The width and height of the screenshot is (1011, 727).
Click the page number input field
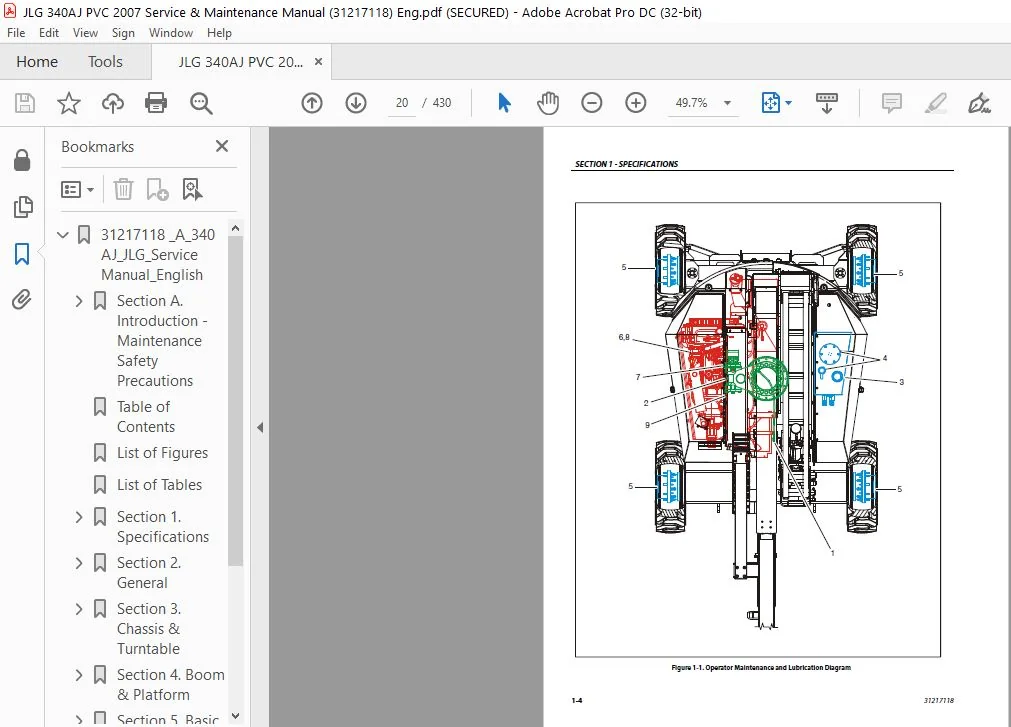click(x=402, y=103)
